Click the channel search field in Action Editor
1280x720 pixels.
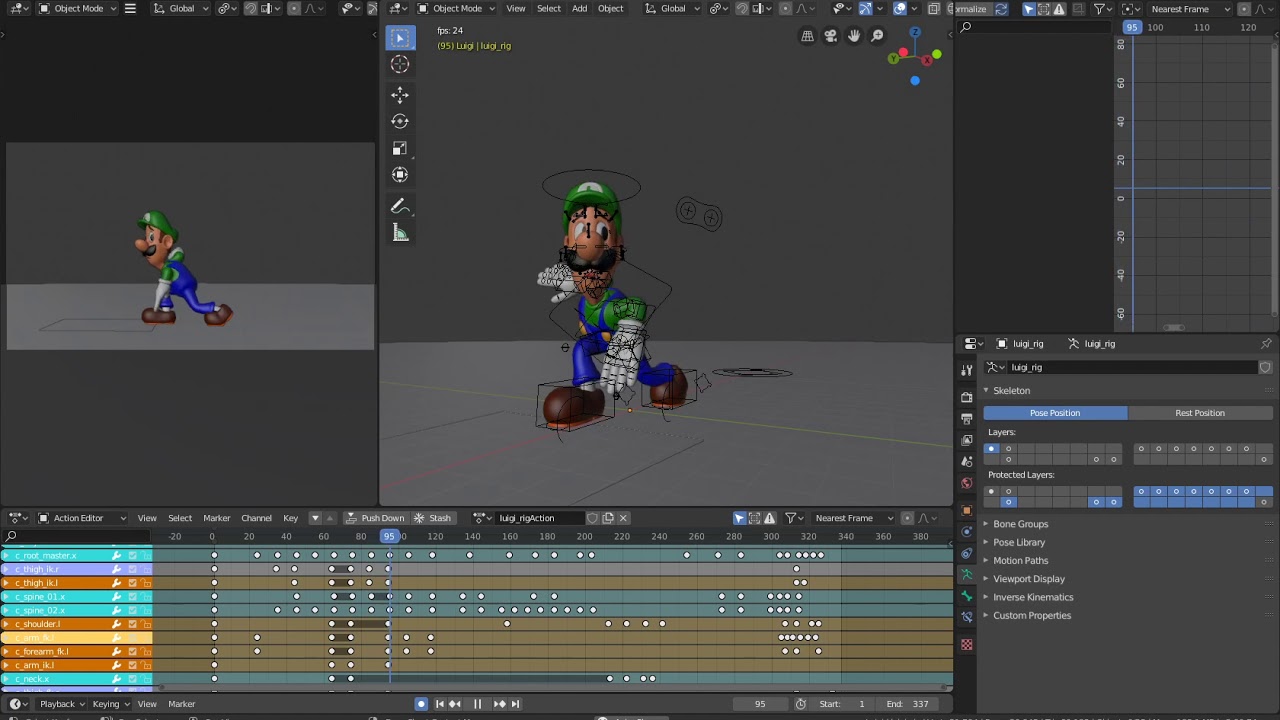[78, 536]
